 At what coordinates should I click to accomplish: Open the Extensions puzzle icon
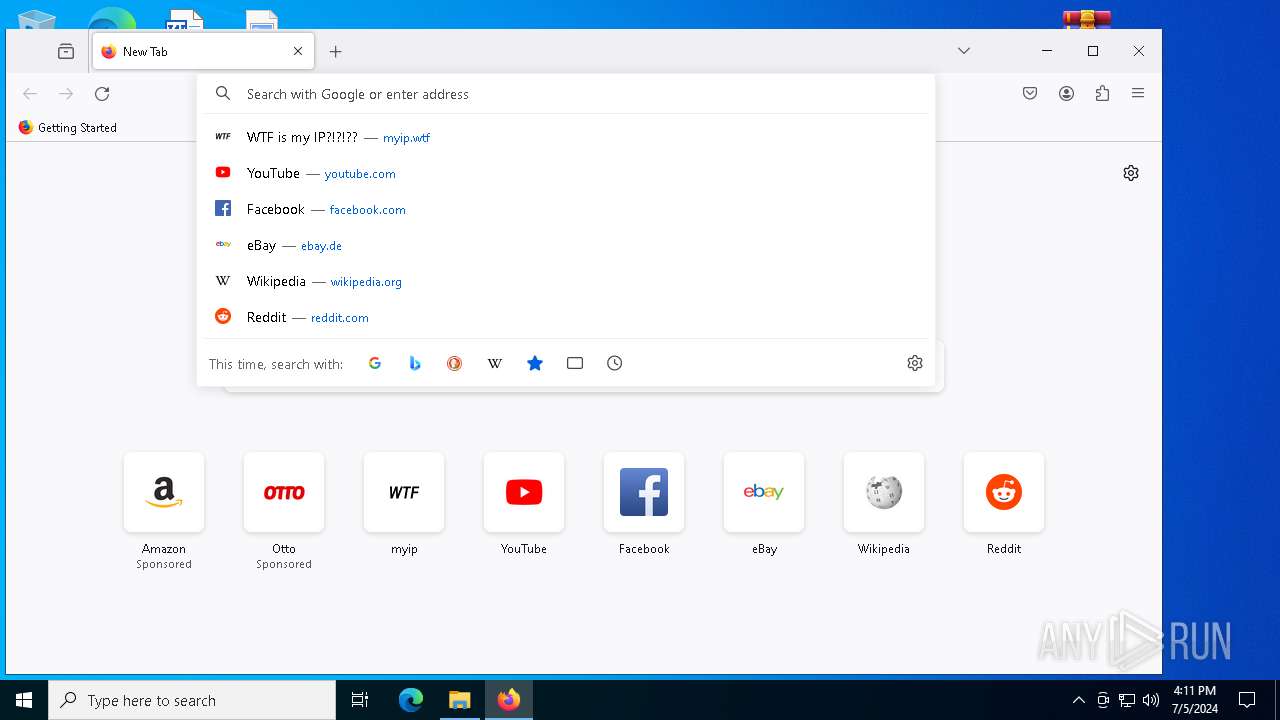(1102, 93)
